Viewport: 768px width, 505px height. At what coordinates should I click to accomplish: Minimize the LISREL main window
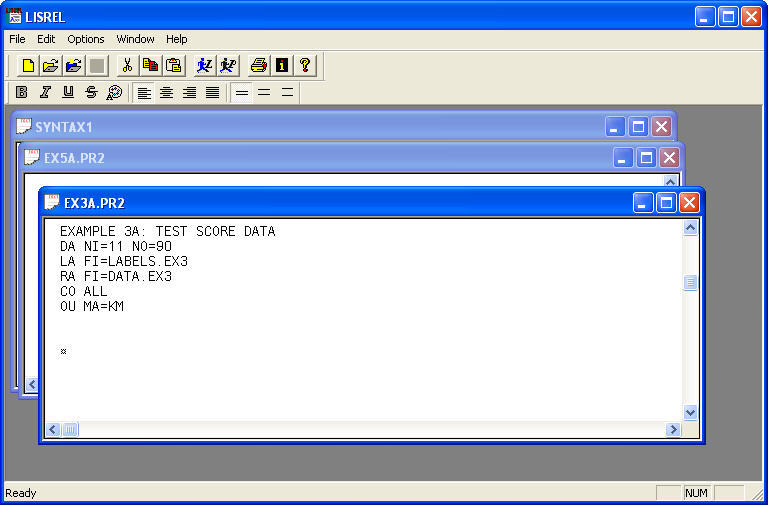704,17
